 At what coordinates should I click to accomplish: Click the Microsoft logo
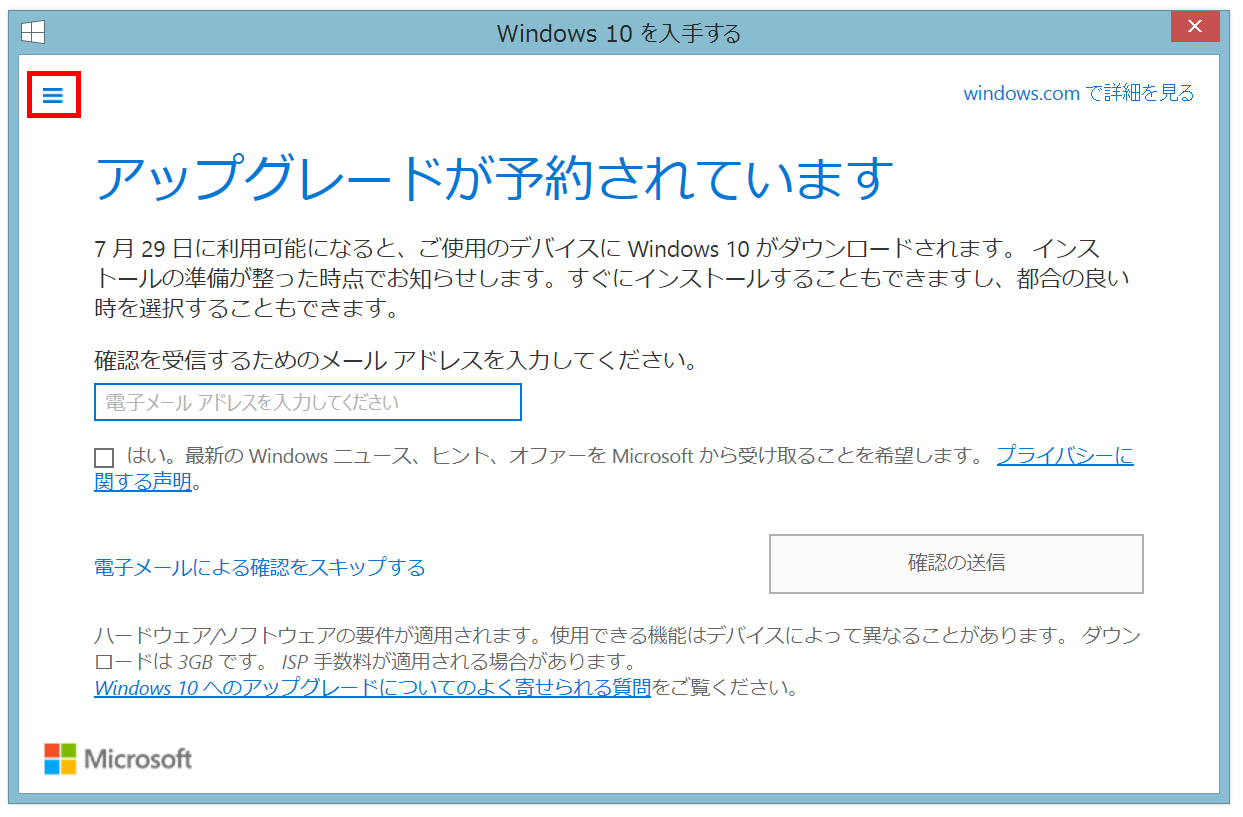[118, 759]
